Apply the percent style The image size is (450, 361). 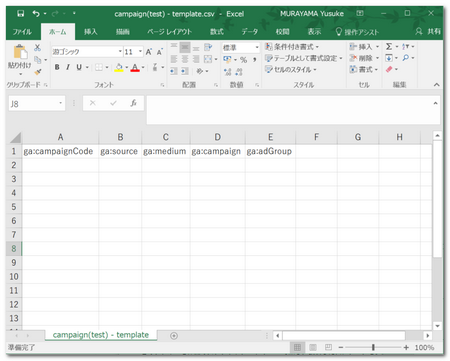[x=244, y=60]
